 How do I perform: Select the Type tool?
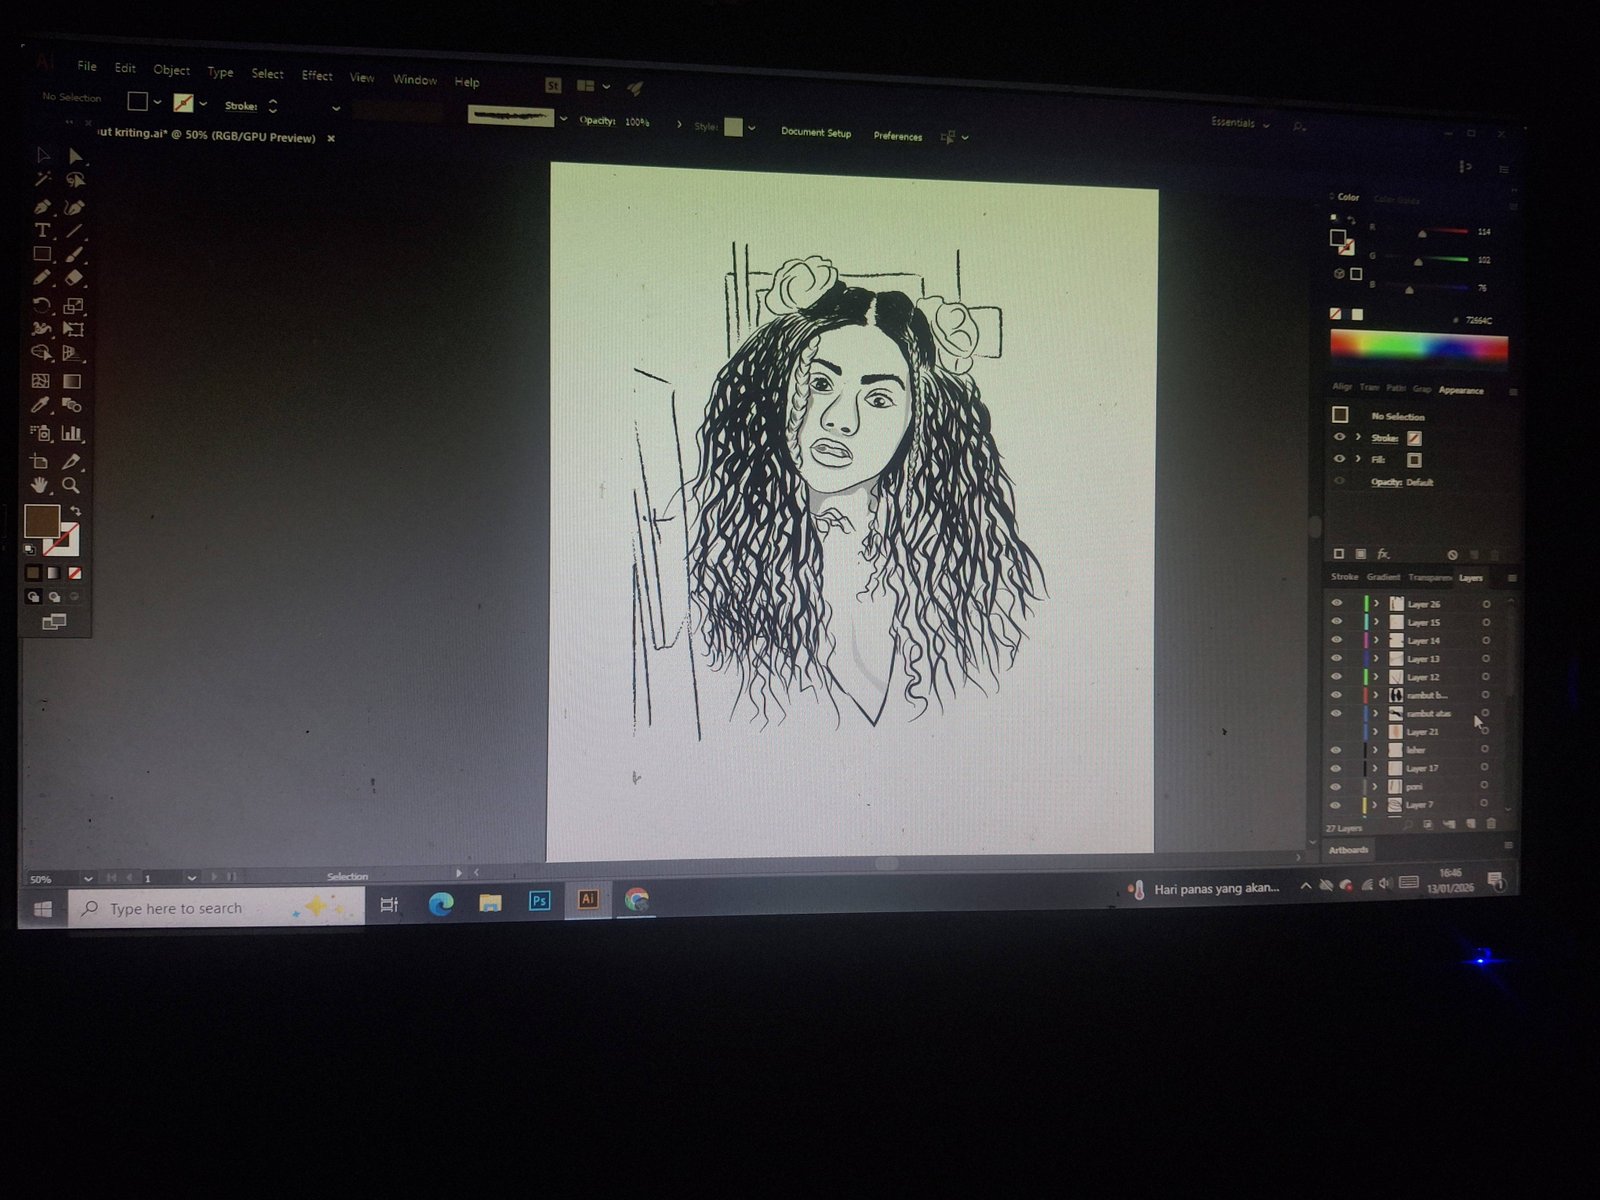click(42, 231)
